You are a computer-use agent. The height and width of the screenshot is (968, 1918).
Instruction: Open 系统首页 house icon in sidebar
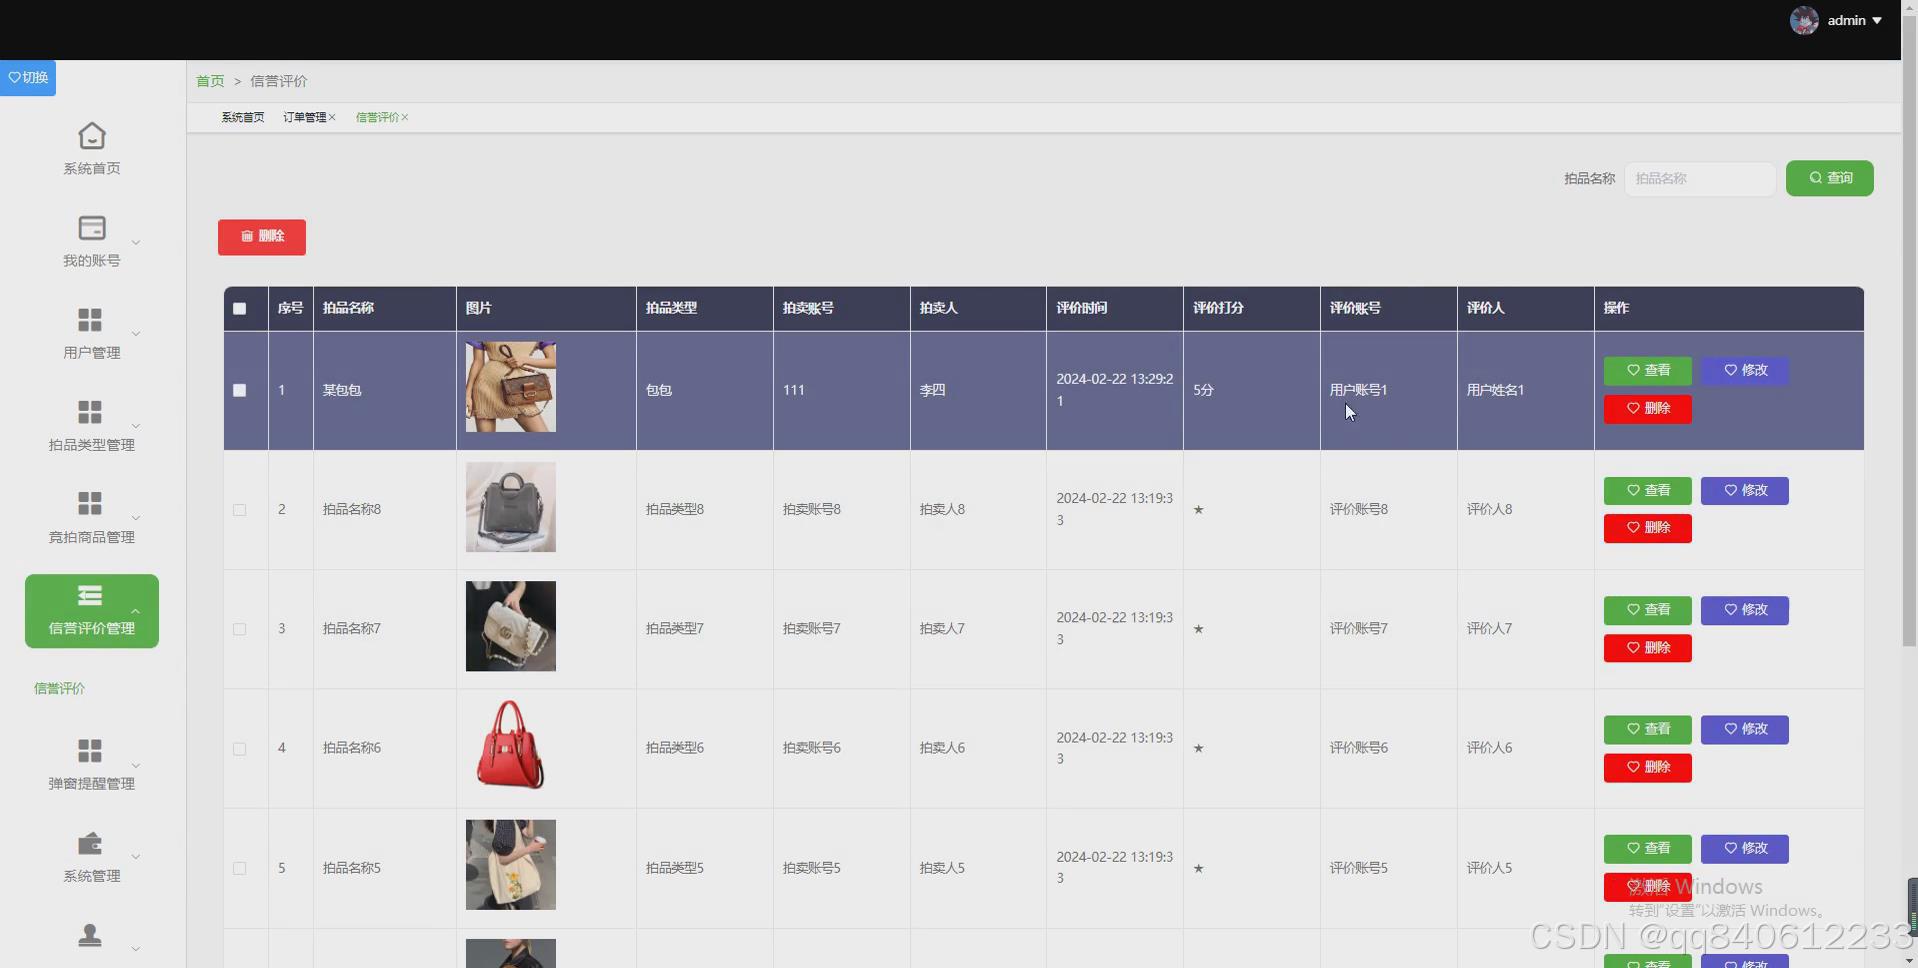(x=92, y=135)
